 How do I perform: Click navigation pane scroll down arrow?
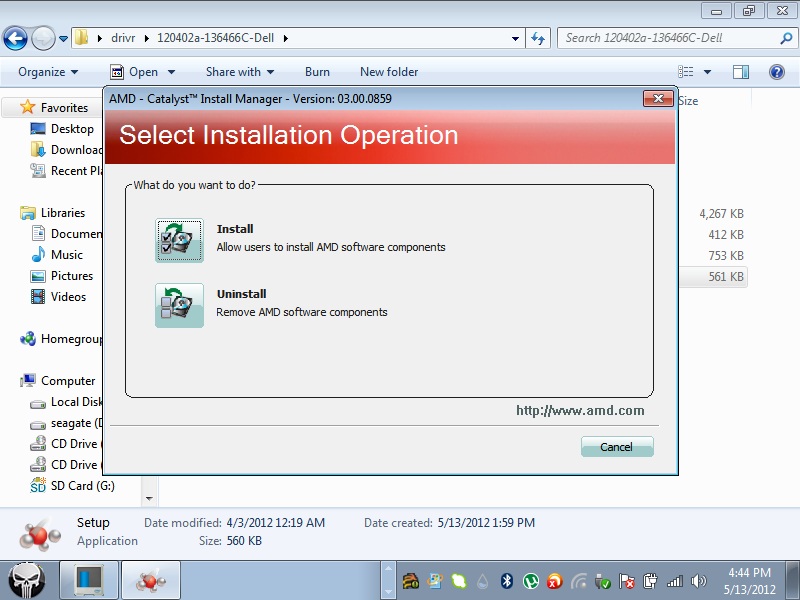click(x=149, y=498)
